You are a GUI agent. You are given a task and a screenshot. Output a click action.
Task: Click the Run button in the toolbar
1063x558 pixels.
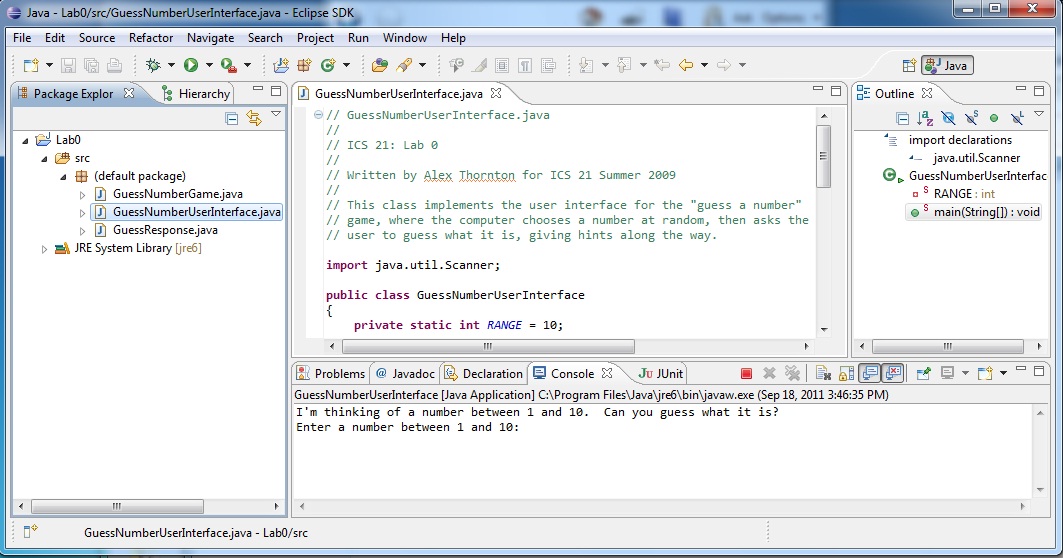pyautogui.click(x=190, y=65)
